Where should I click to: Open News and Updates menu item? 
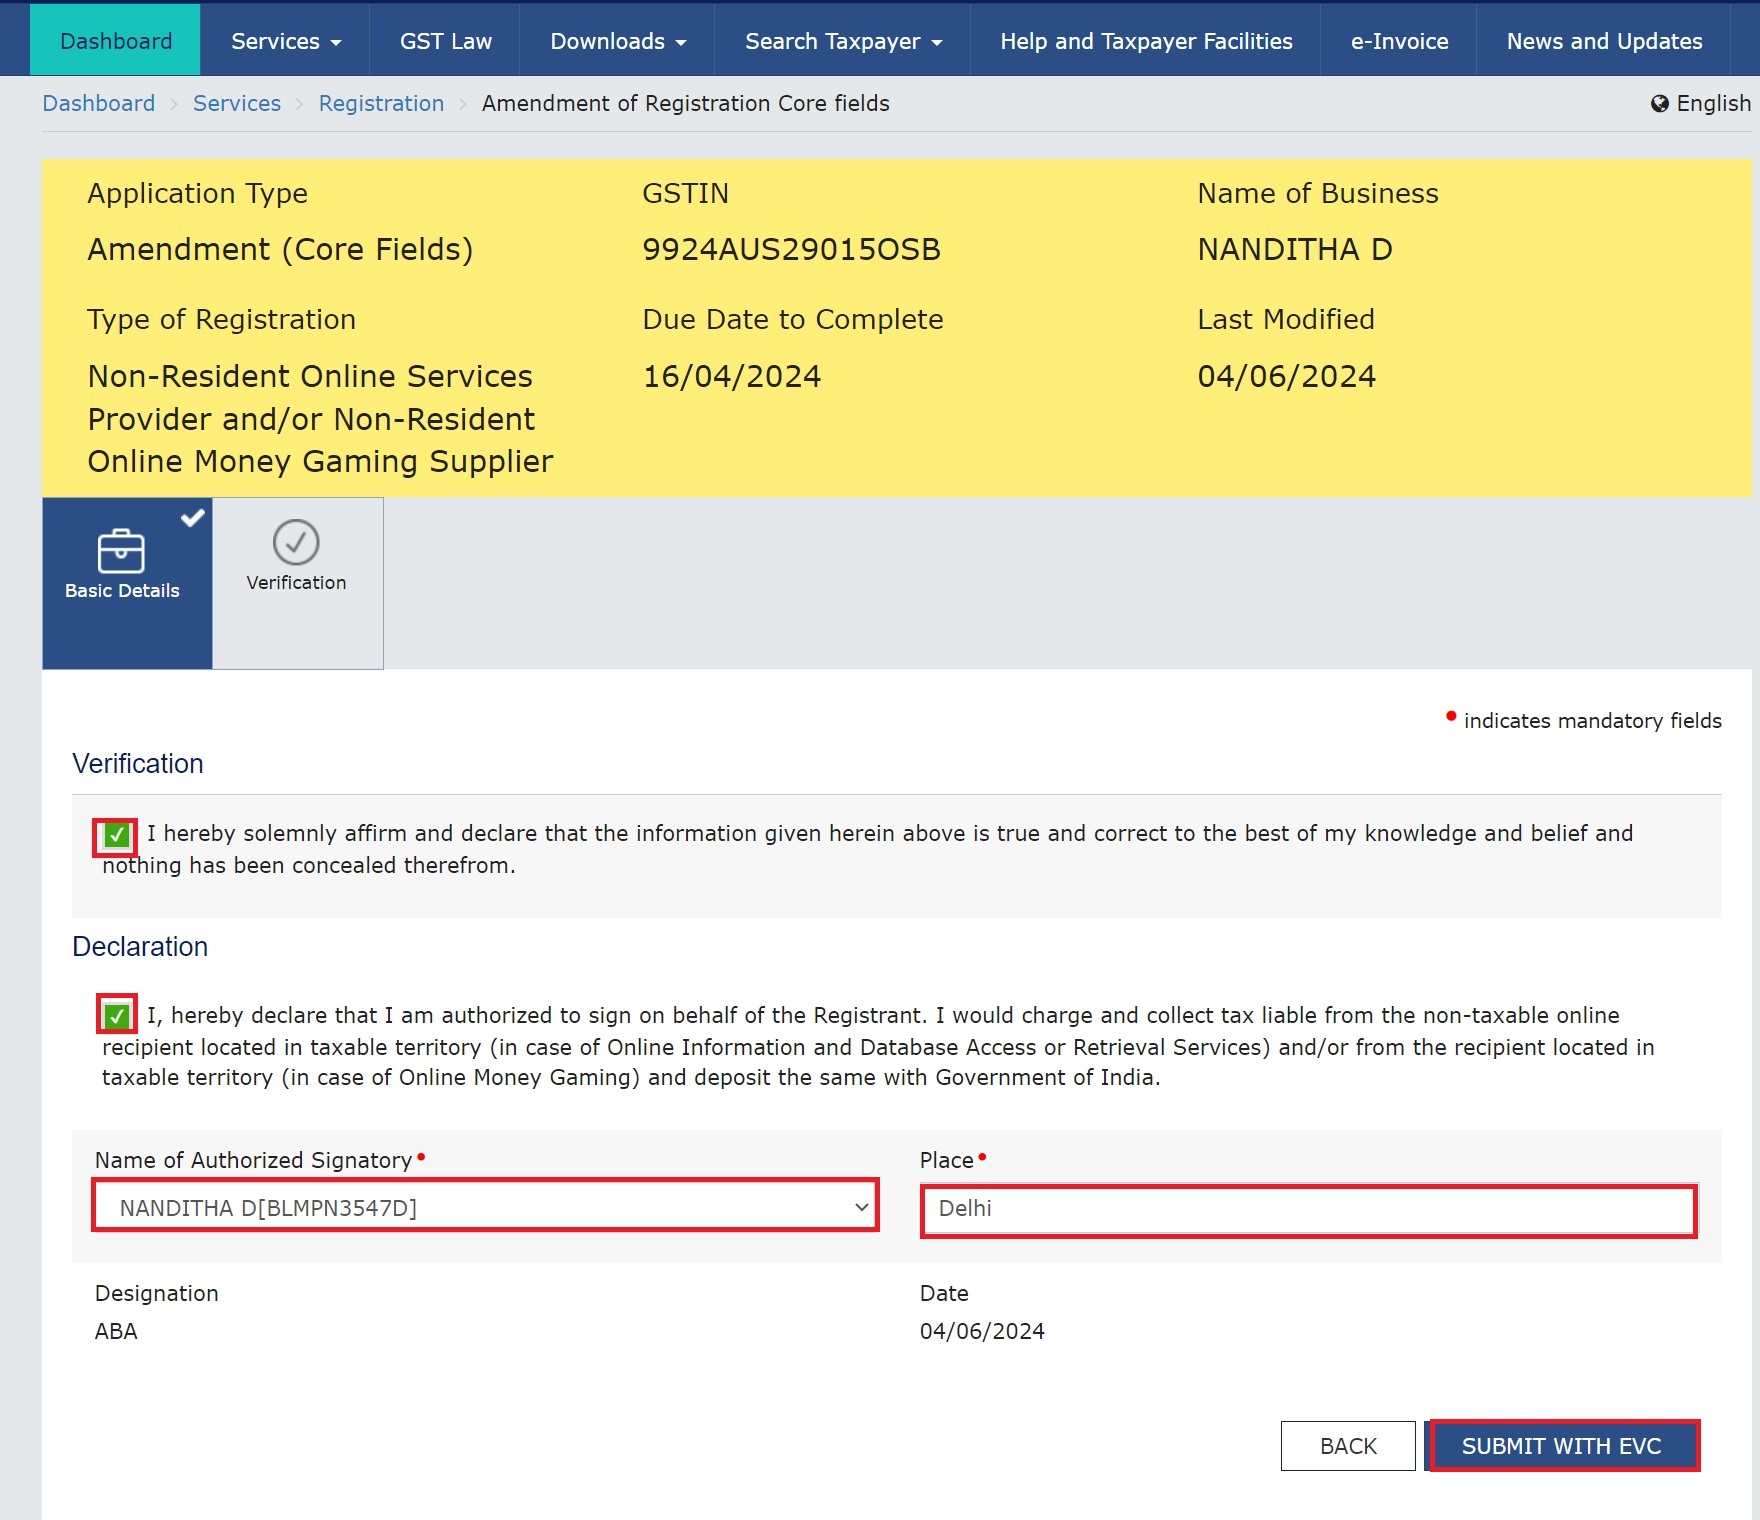pos(1604,41)
